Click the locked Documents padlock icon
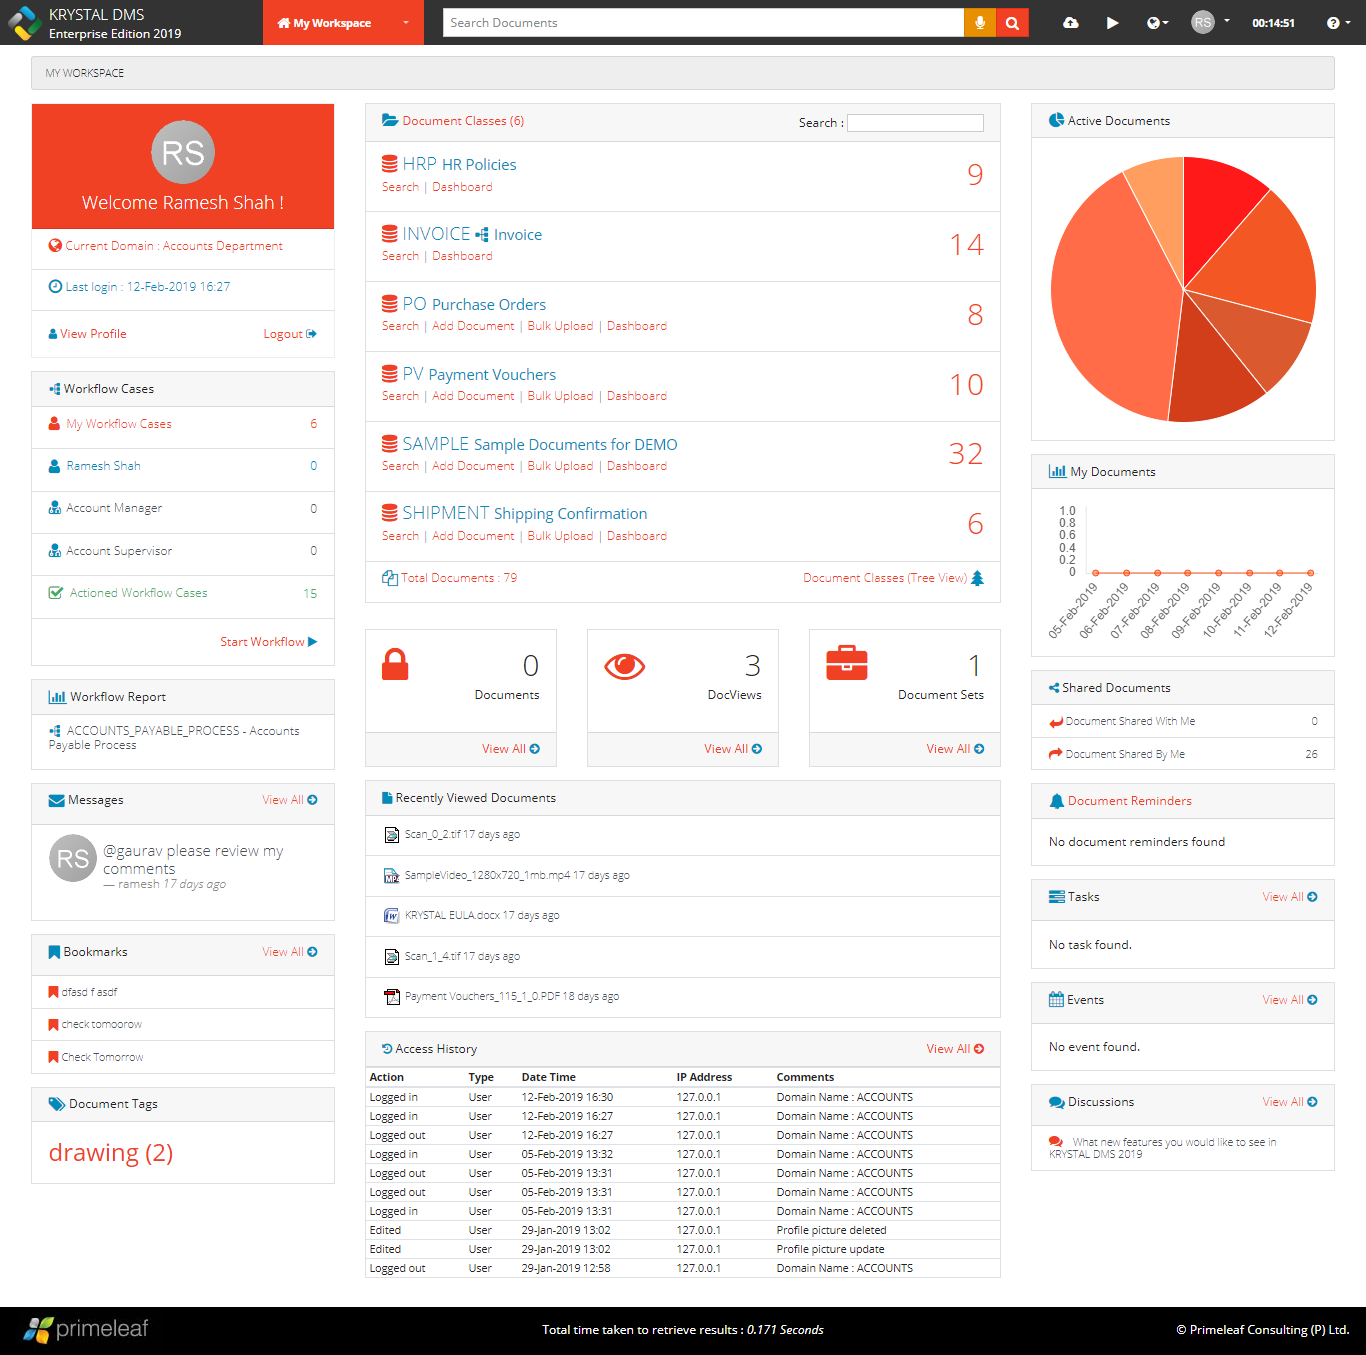1366x1355 pixels. coord(395,664)
